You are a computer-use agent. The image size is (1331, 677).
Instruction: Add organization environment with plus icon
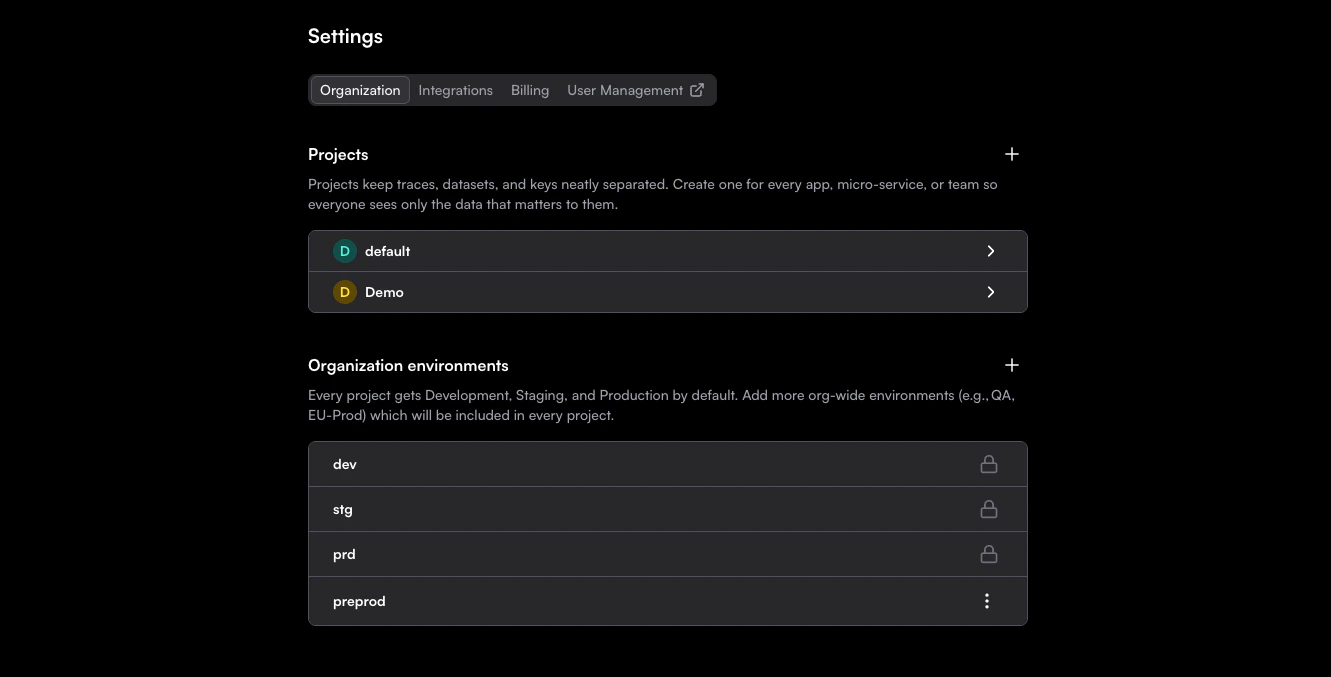point(1012,365)
